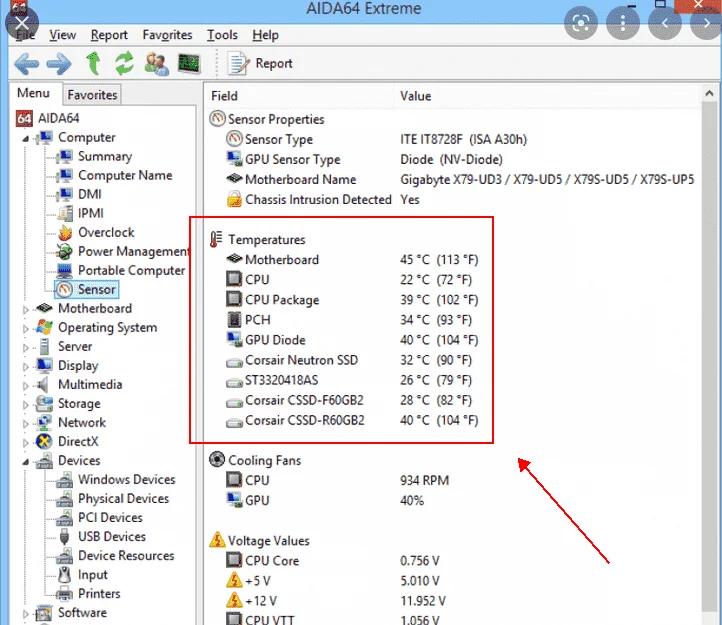Click the Back navigation arrow
Screen dimensions: 722x625
(26, 64)
